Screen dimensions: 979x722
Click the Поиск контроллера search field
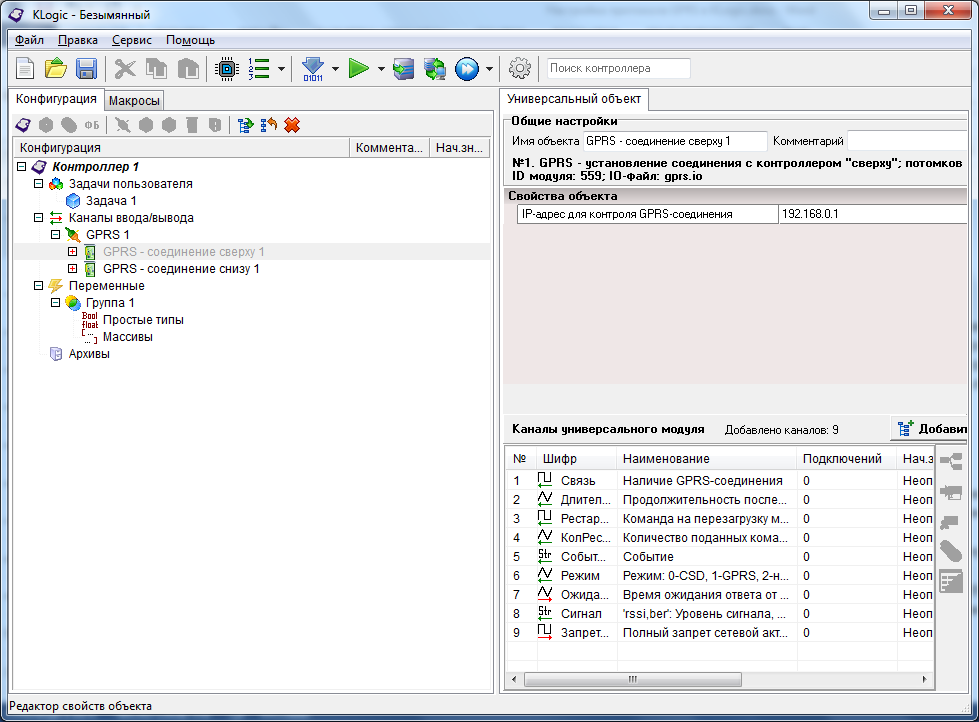click(x=618, y=69)
